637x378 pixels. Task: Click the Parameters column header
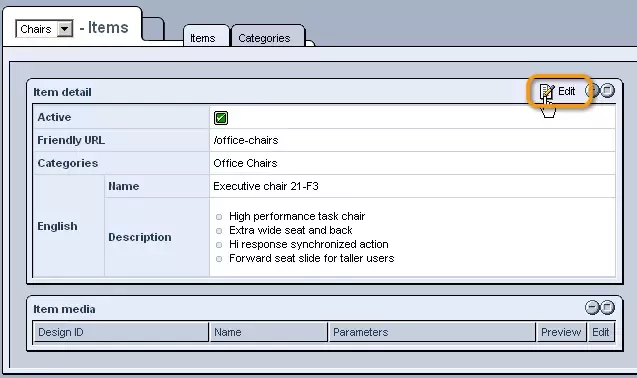[432, 332]
